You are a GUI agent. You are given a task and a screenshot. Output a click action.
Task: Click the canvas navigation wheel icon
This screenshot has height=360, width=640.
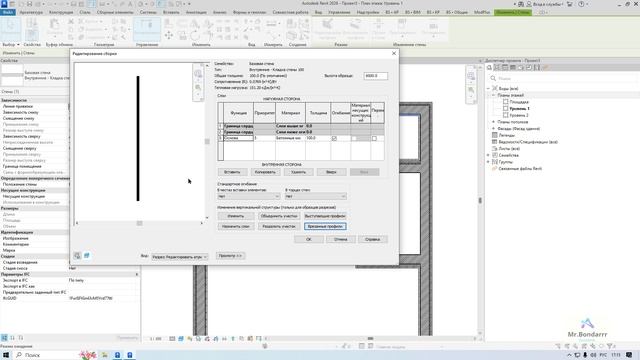tap(471, 76)
